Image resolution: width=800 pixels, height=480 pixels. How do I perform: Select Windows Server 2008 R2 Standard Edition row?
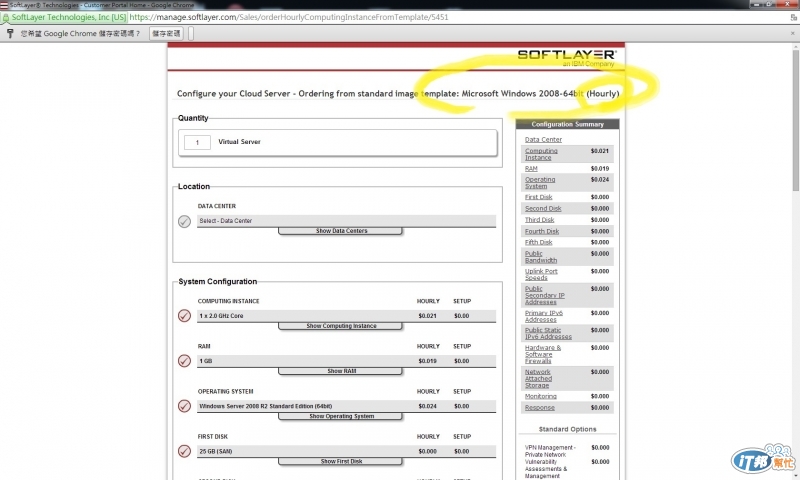point(346,406)
